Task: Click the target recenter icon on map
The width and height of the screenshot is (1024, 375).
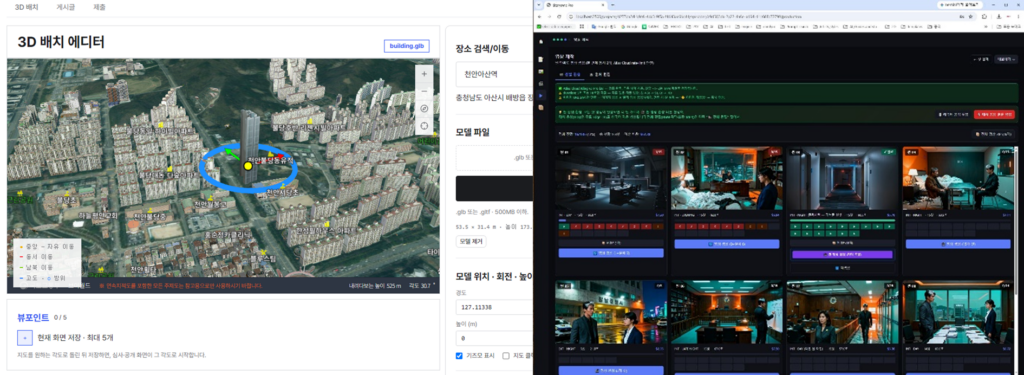Action: [x=424, y=125]
